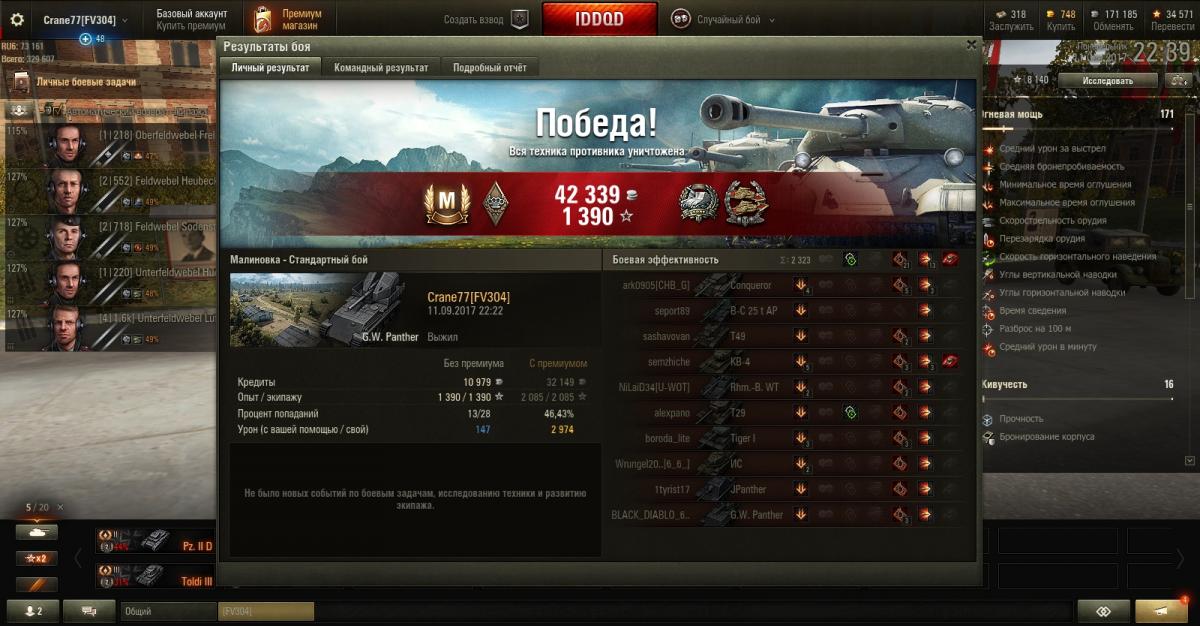1200x626 pixels.
Task: Toggle the tank type carousel filter
Action: 36,533
